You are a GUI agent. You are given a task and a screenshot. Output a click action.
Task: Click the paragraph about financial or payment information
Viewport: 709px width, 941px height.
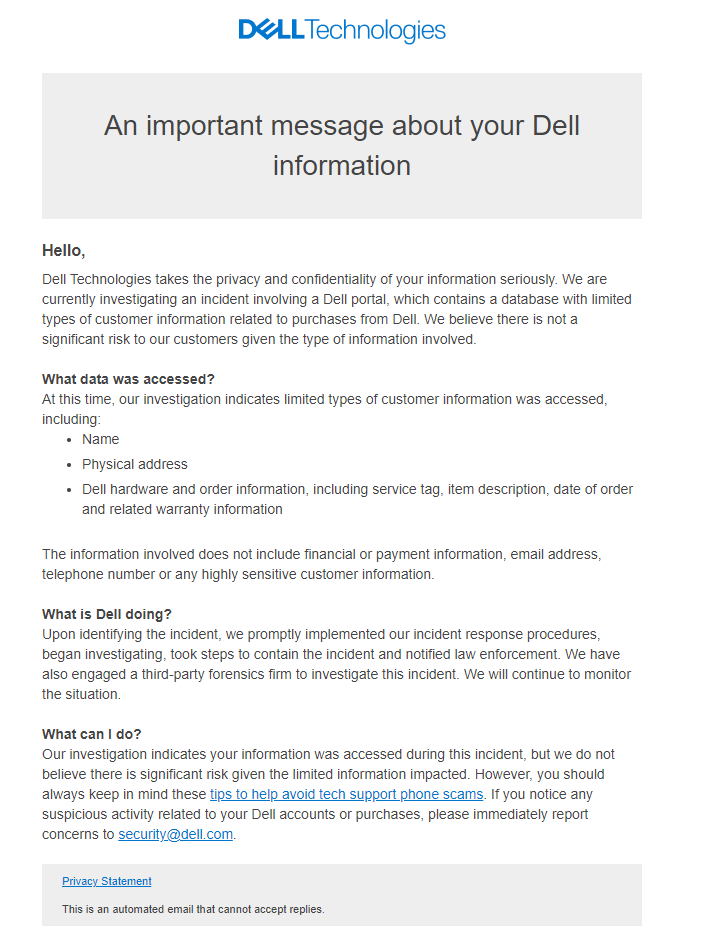(x=322, y=564)
